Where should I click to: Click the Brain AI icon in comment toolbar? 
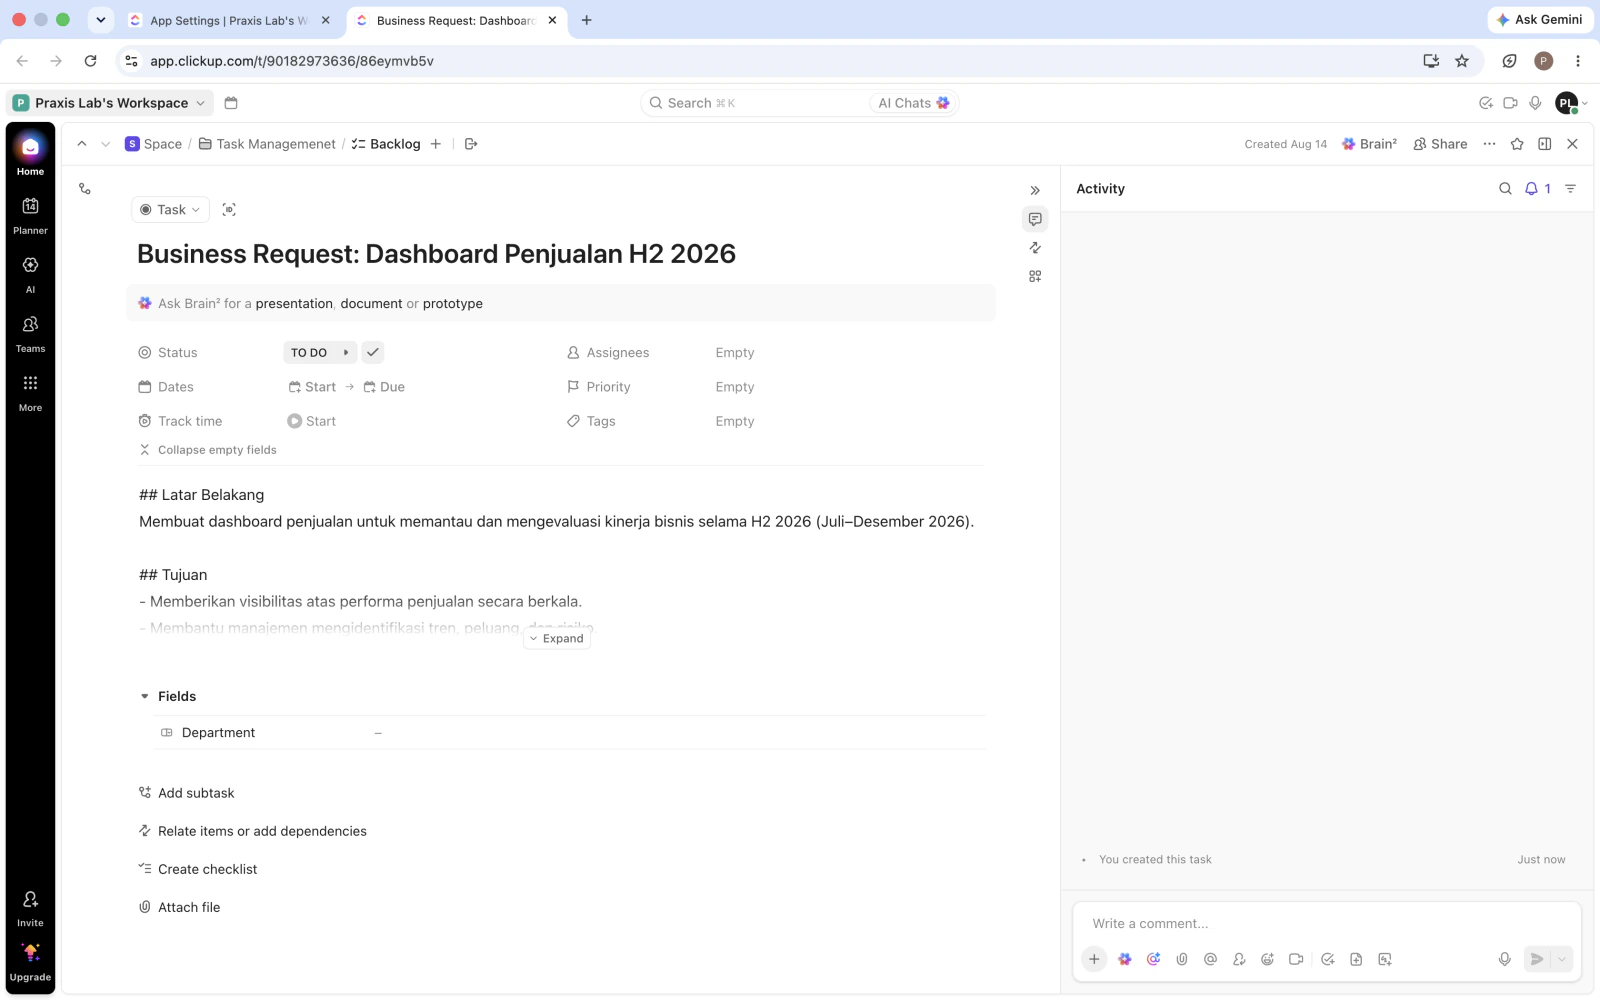[x=1125, y=959]
